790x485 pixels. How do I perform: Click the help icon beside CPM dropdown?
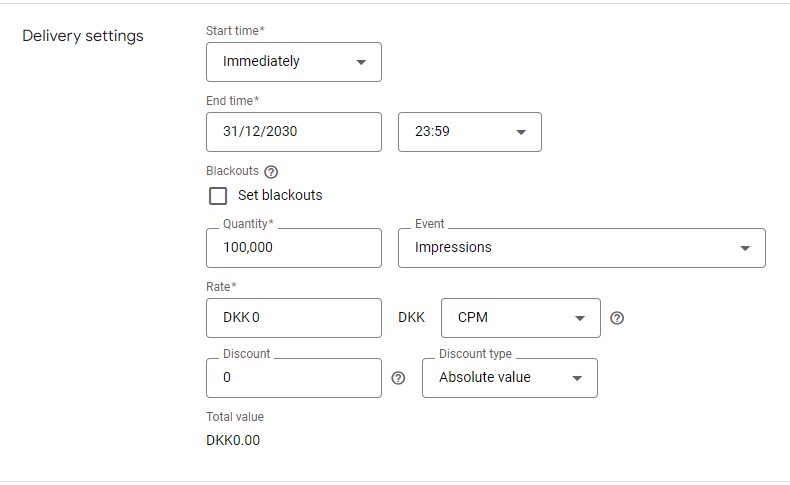coord(617,318)
